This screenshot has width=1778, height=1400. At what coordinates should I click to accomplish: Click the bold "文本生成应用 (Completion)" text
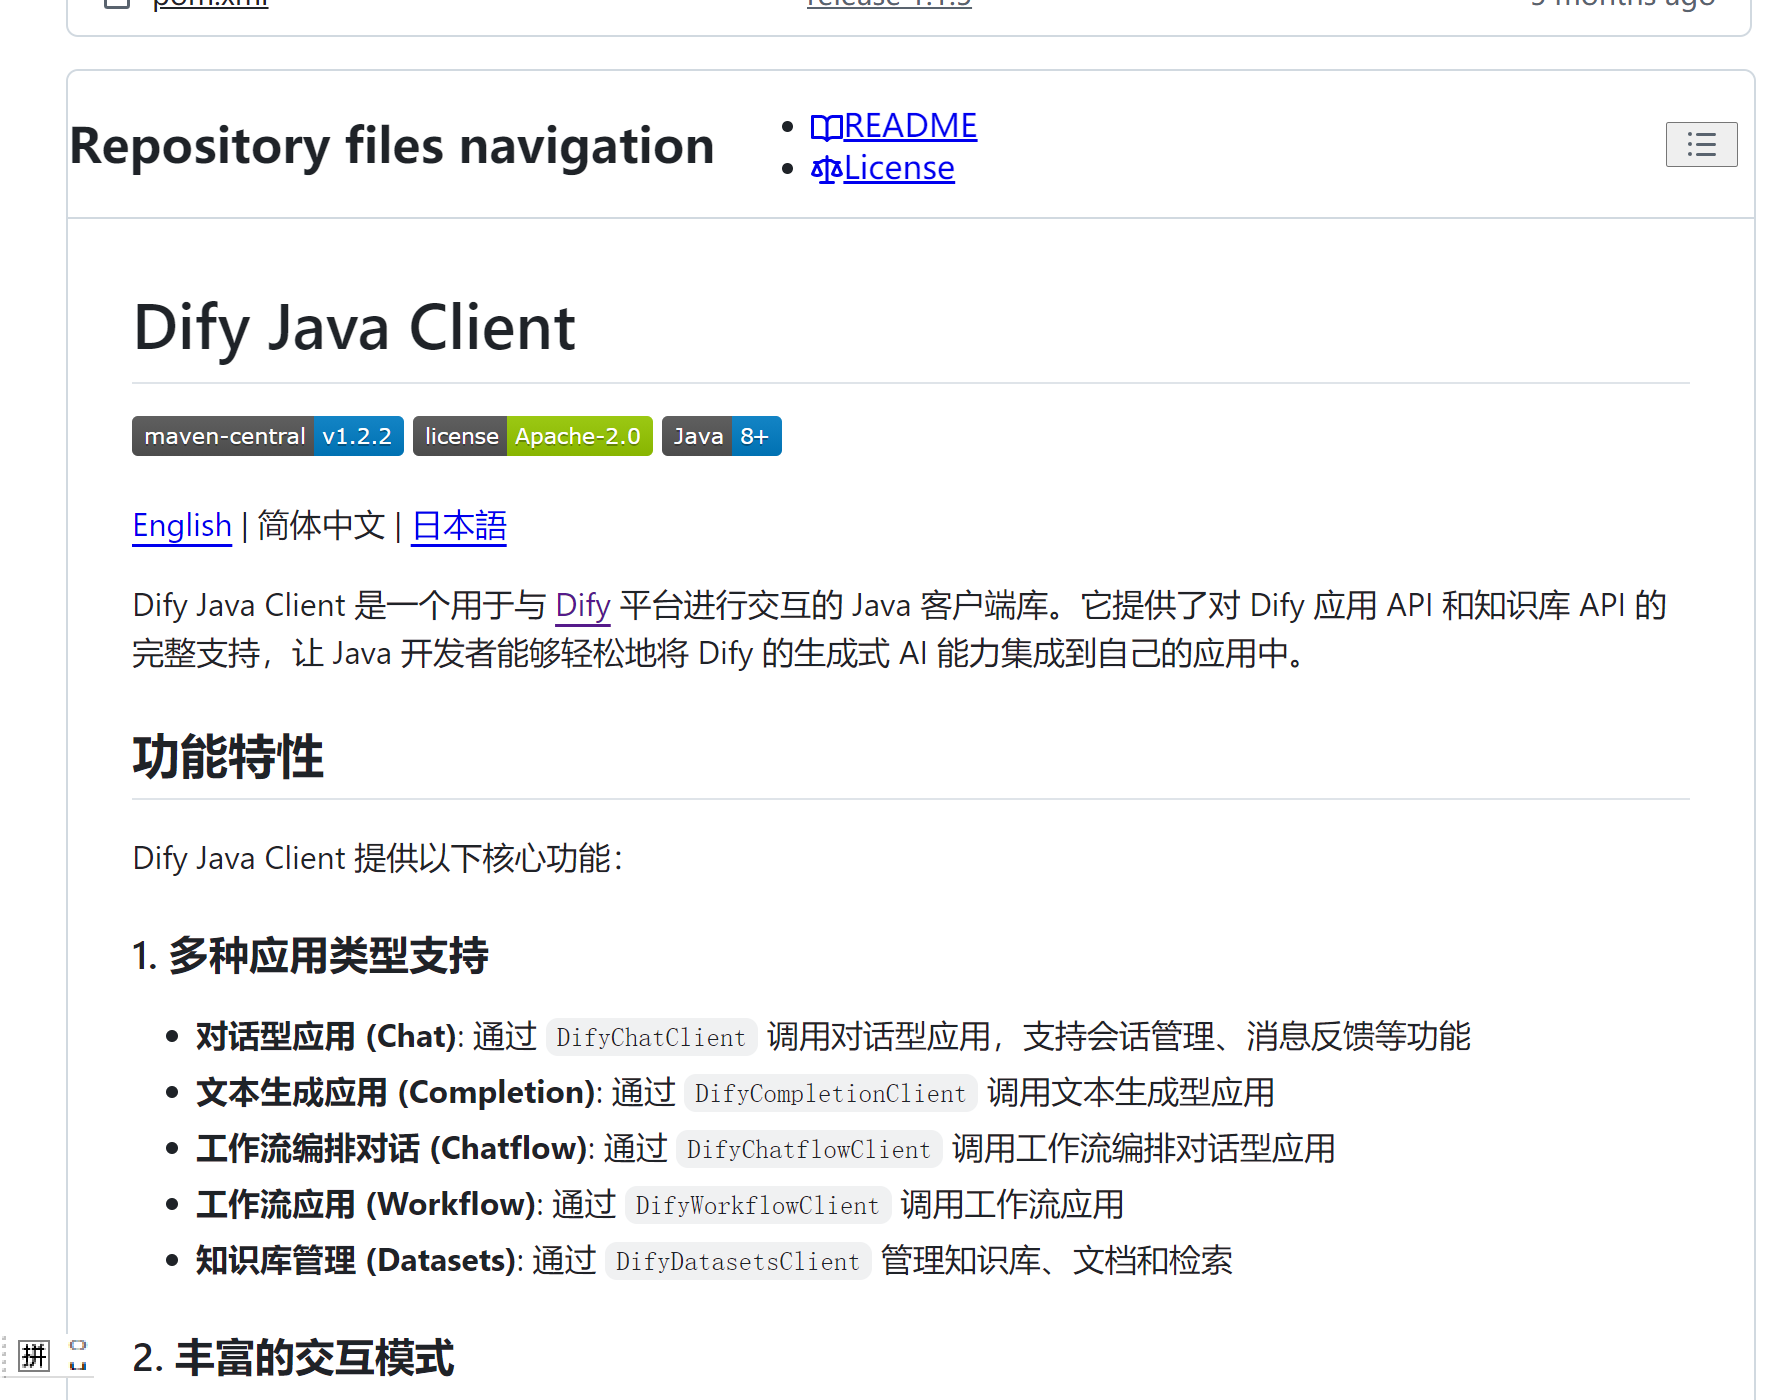397,1092
